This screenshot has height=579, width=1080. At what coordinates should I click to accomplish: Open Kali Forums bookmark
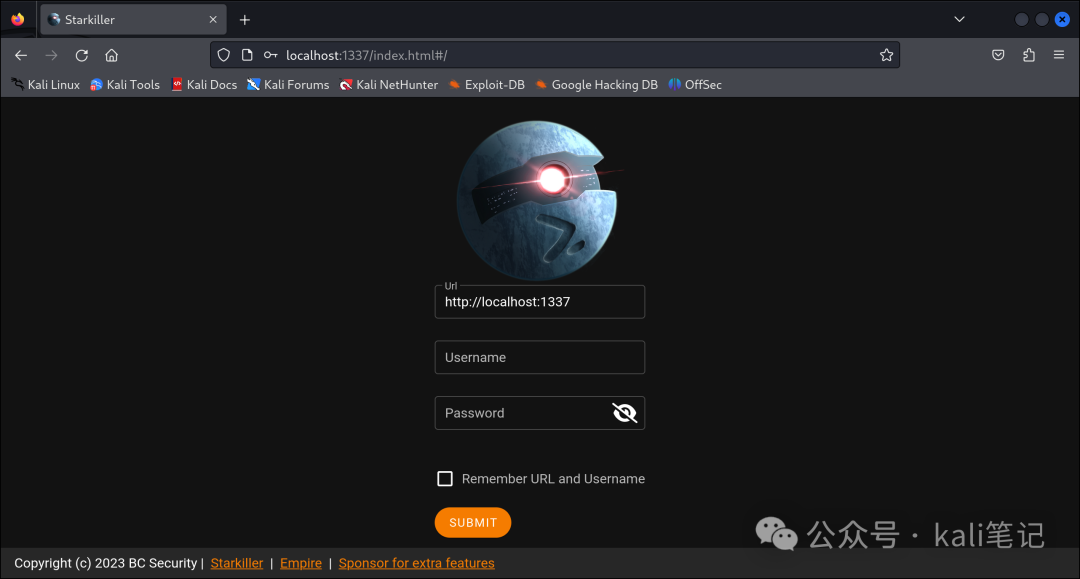point(288,85)
